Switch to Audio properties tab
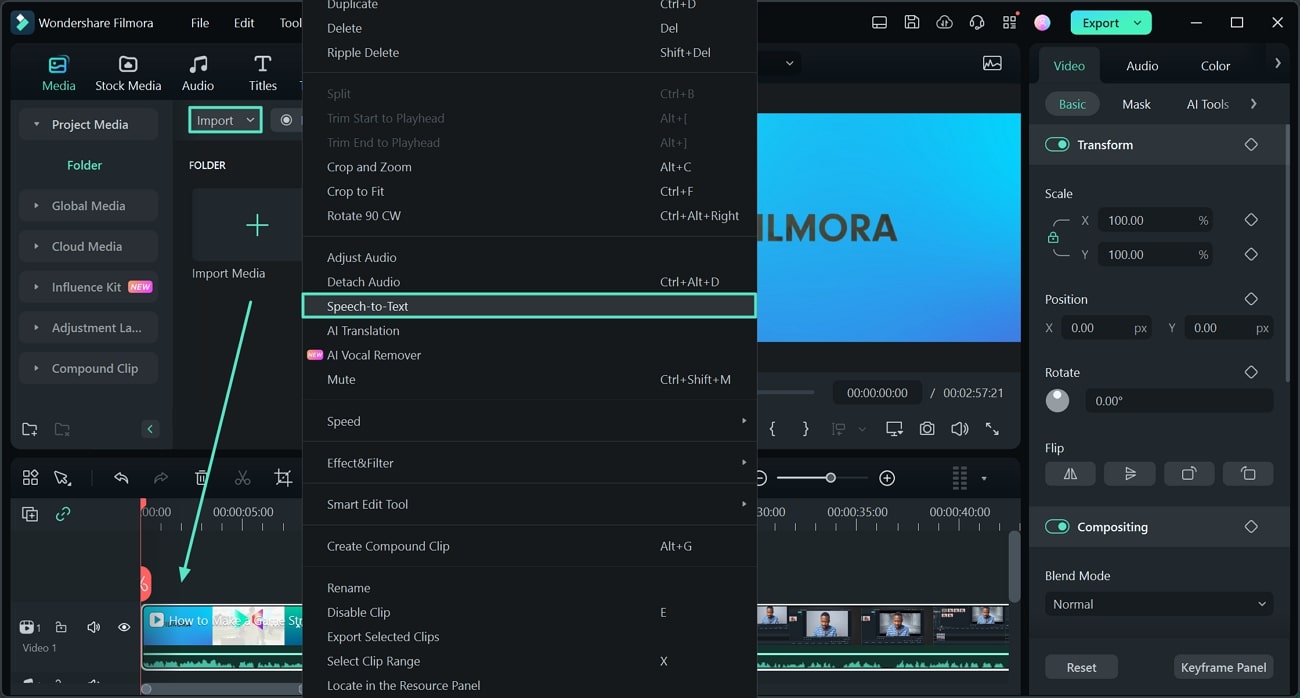 click(1142, 66)
